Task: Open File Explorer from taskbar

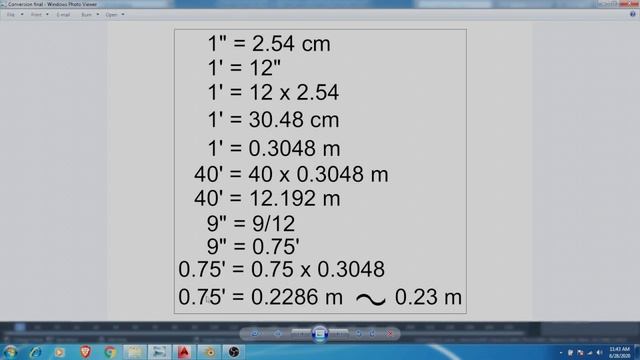Action: [135, 352]
